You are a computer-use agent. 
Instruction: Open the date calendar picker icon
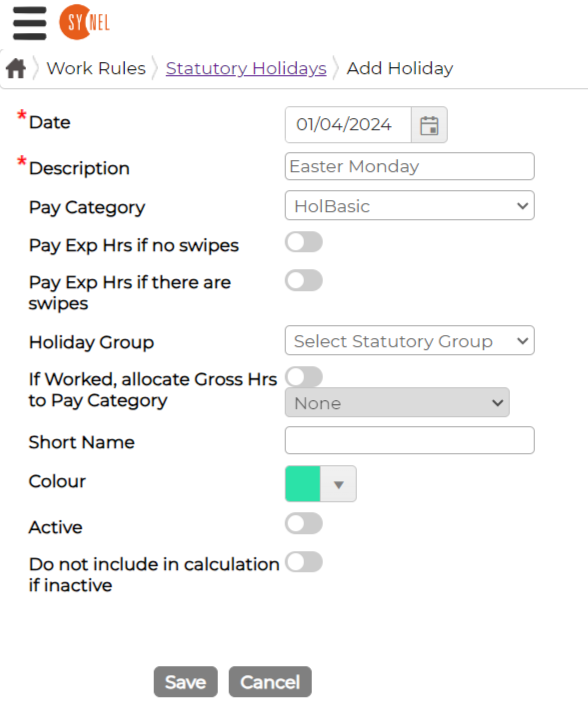pyautogui.click(x=429, y=125)
